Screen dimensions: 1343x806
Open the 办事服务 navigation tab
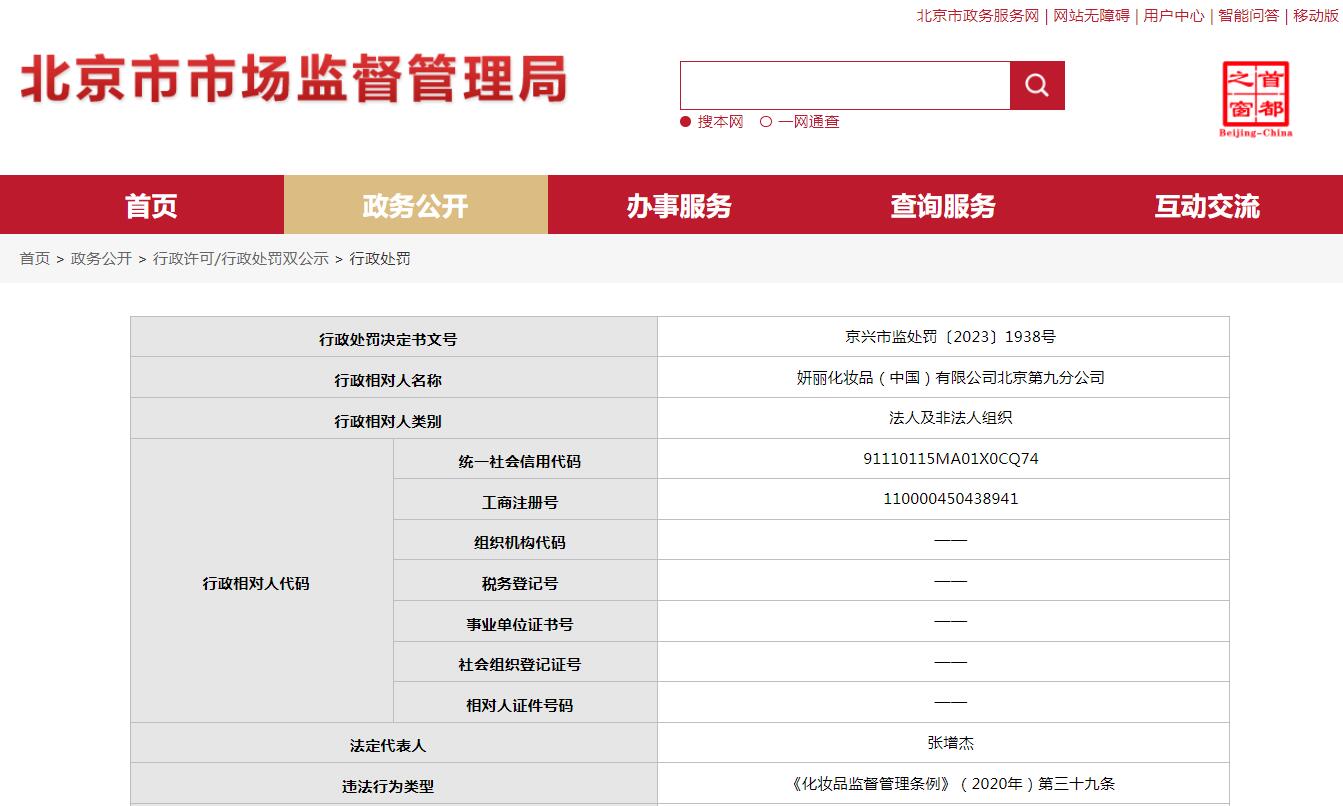[680, 205]
